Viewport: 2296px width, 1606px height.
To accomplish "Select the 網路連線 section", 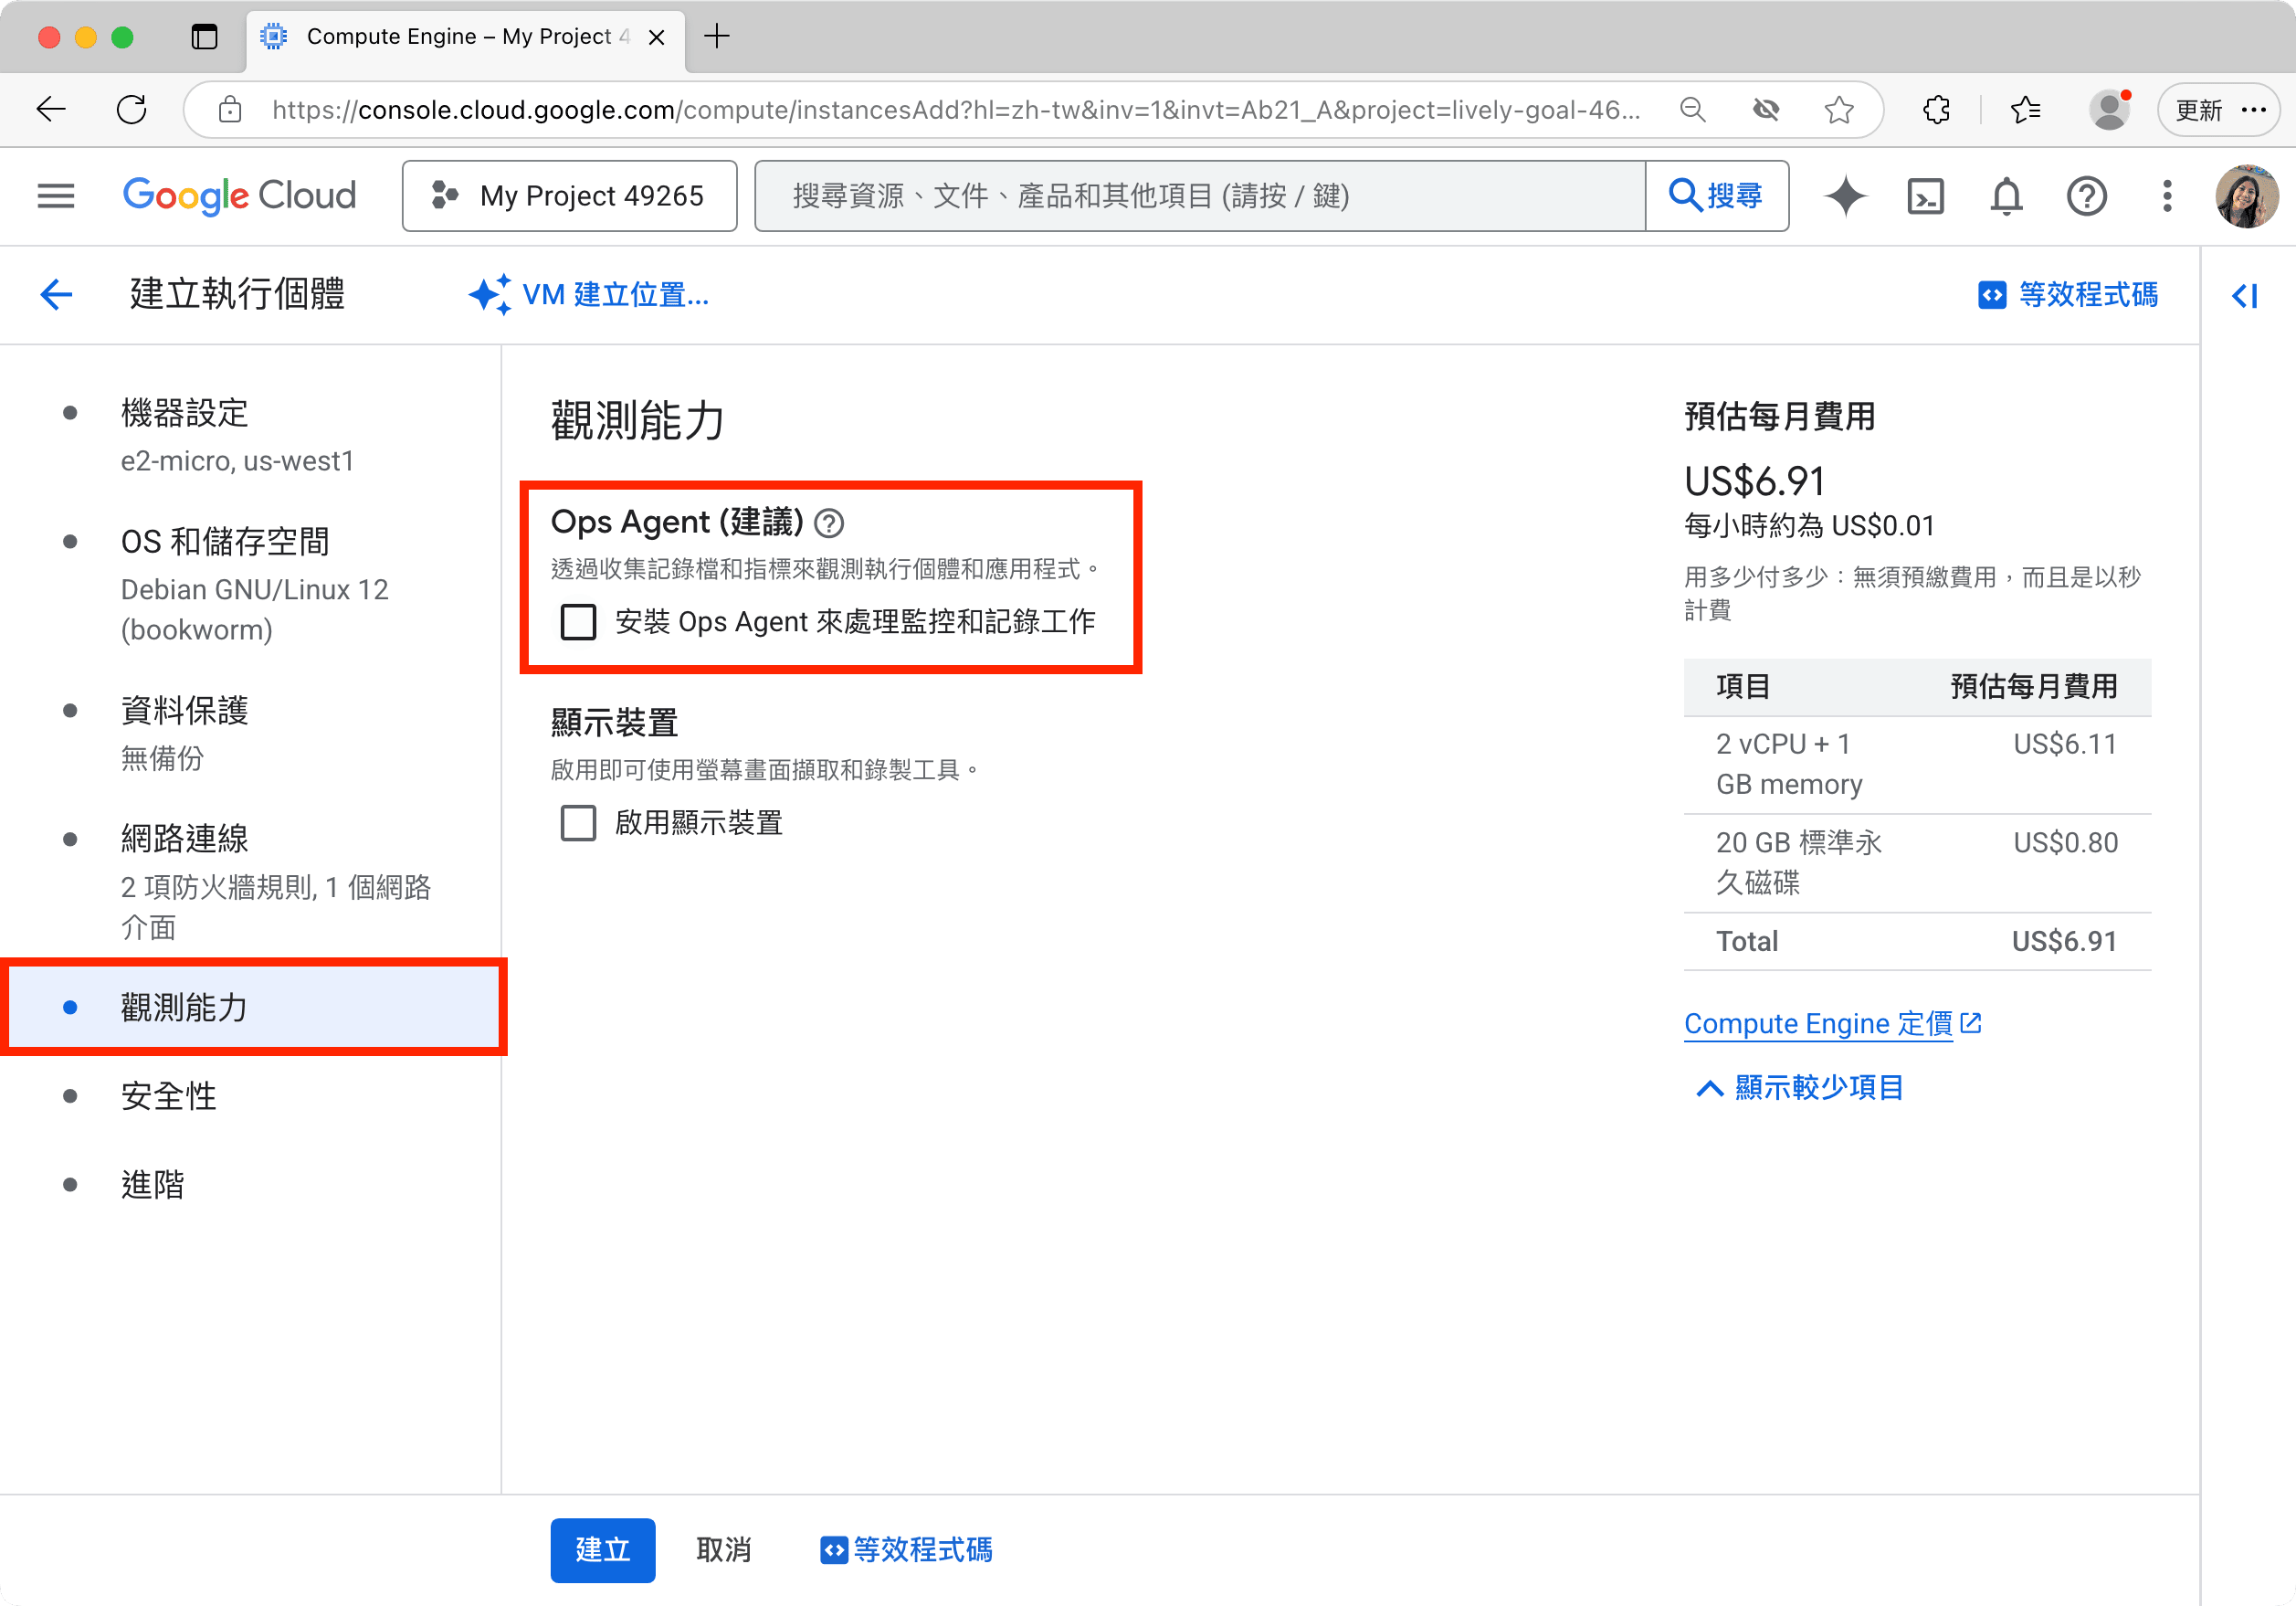I will pyautogui.click(x=250, y=881).
